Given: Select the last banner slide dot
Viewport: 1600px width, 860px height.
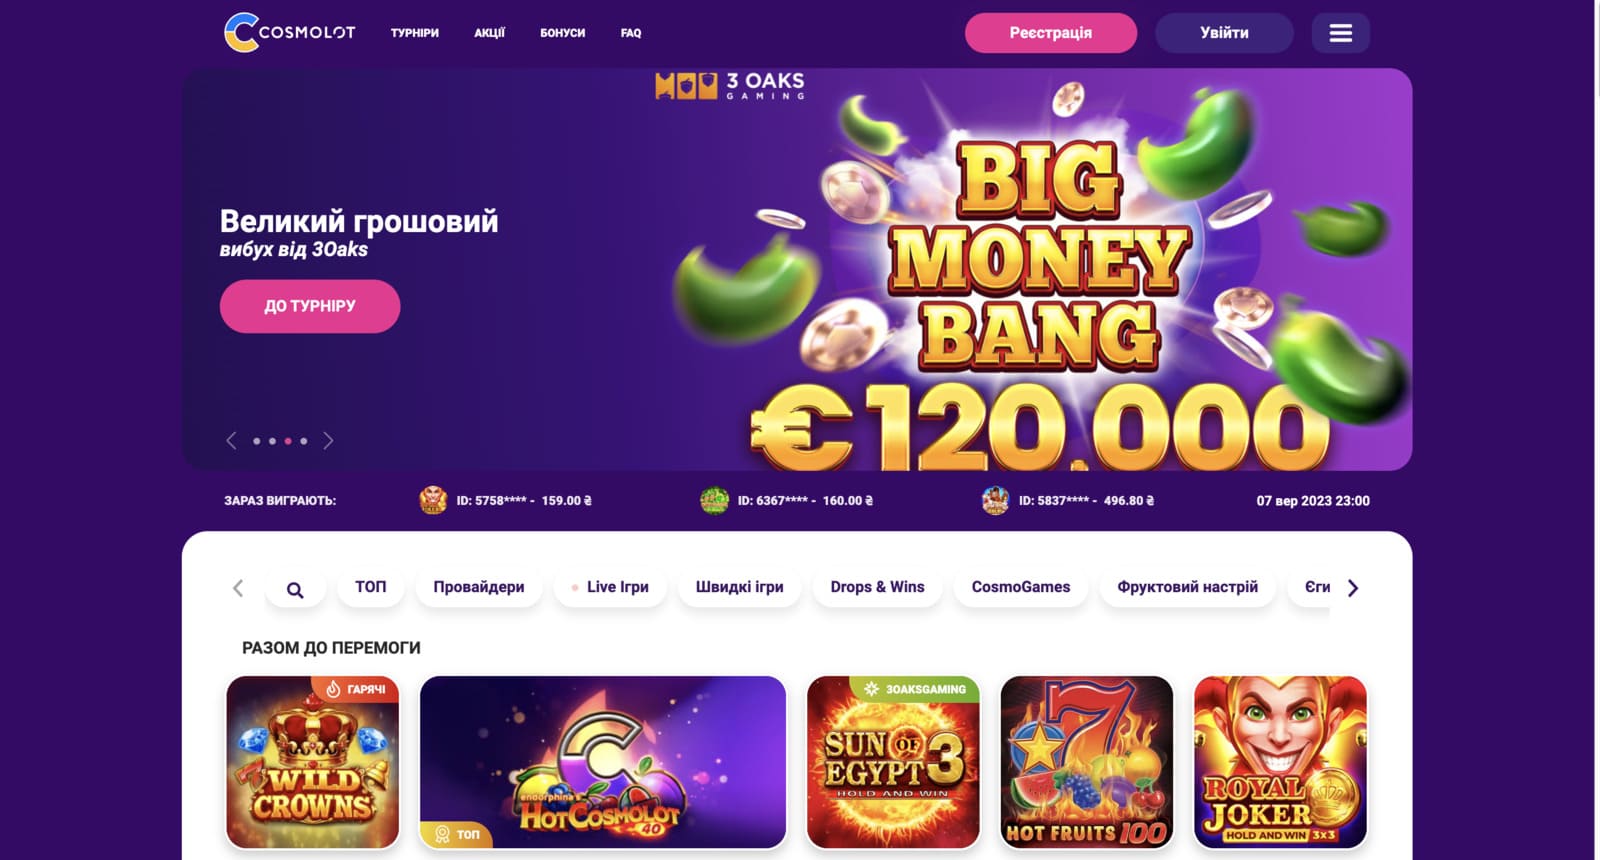Looking at the screenshot, I should pos(304,441).
